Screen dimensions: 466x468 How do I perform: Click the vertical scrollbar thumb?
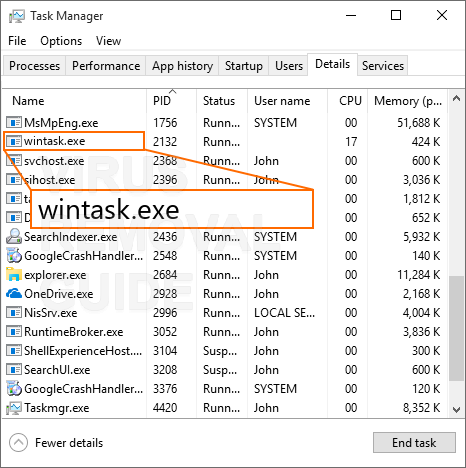tap(456, 328)
